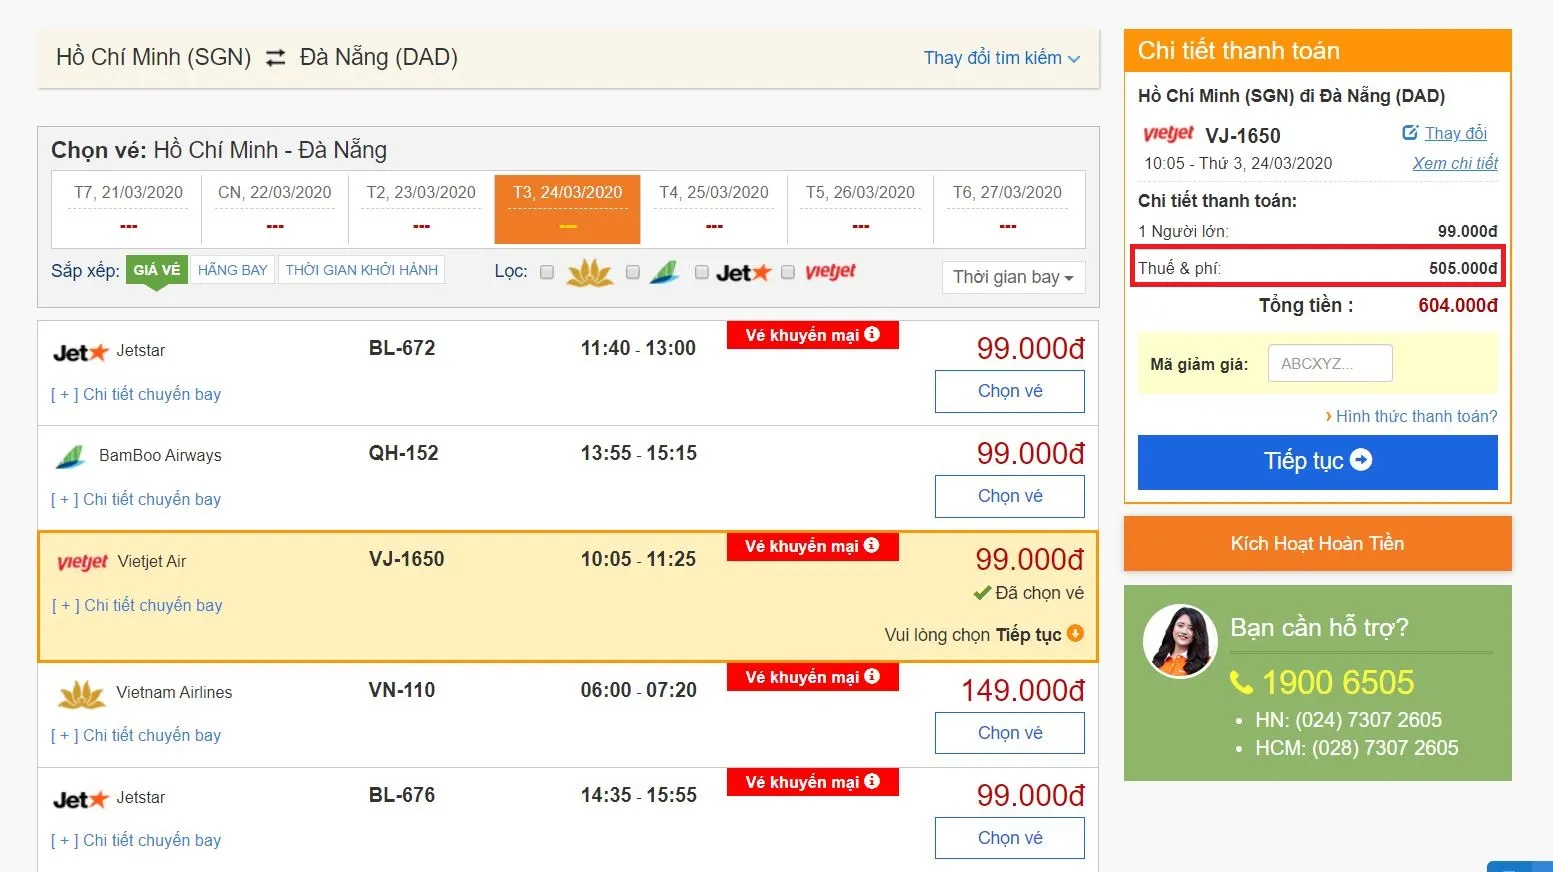Click the Bamboo Airways logo next to QH-152
1553x872 pixels.
[x=69, y=455]
